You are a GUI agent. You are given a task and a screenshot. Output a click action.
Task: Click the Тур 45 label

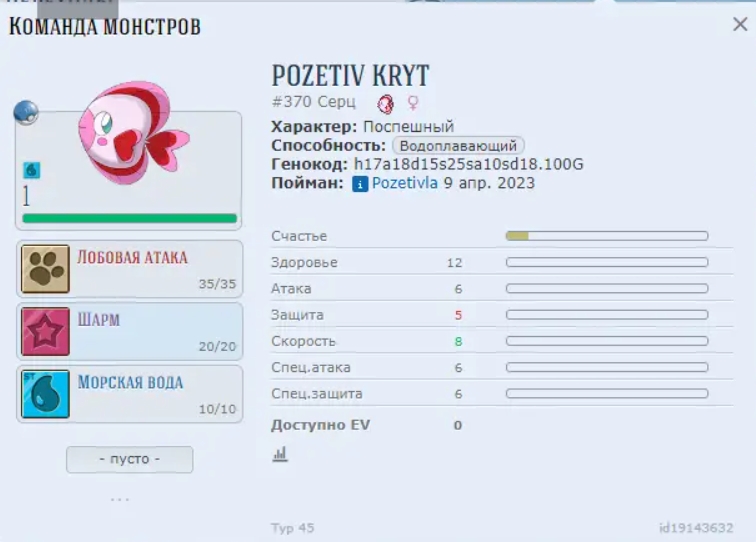pyautogui.click(x=292, y=528)
